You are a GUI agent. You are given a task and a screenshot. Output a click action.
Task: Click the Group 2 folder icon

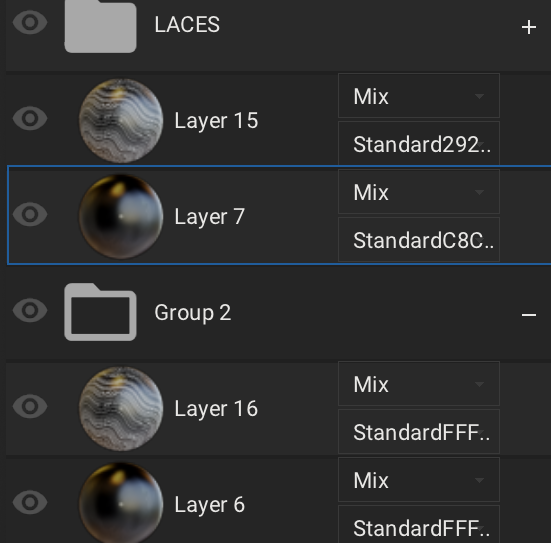coord(101,312)
